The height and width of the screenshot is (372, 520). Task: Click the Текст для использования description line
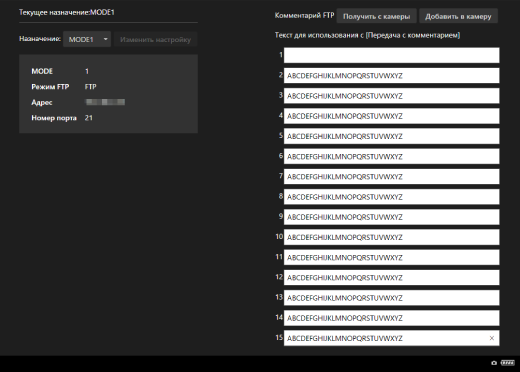click(x=367, y=35)
